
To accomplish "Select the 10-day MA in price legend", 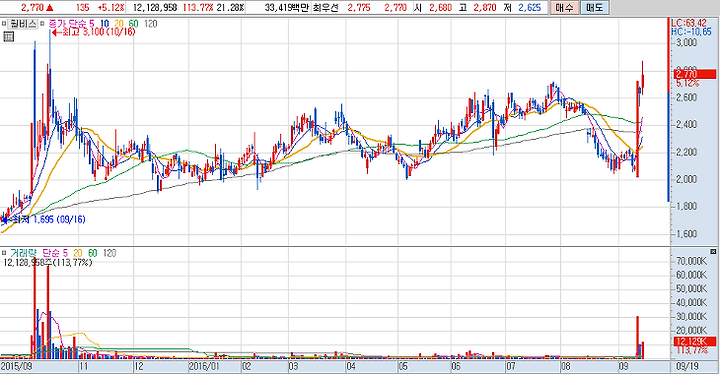I will pos(104,23).
